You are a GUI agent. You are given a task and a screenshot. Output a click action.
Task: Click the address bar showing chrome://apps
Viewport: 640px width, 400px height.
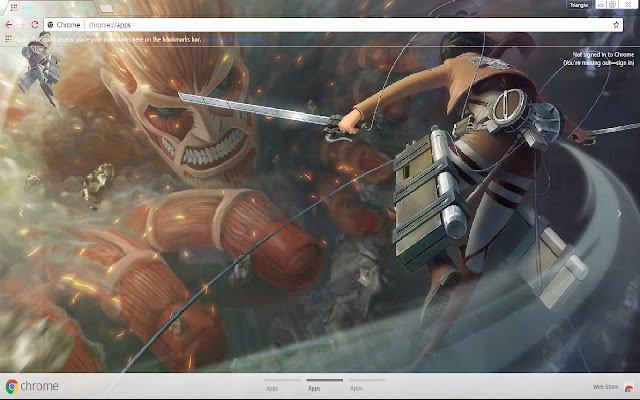pyautogui.click(x=333, y=25)
